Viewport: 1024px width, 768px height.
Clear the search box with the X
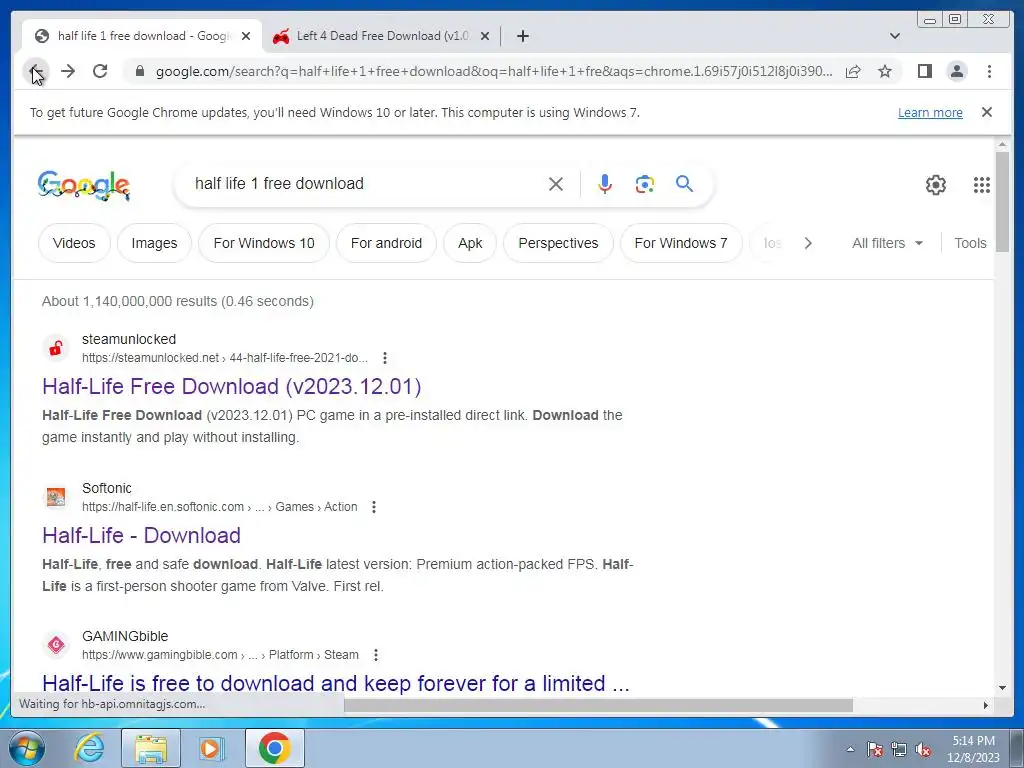[x=556, y=184]
